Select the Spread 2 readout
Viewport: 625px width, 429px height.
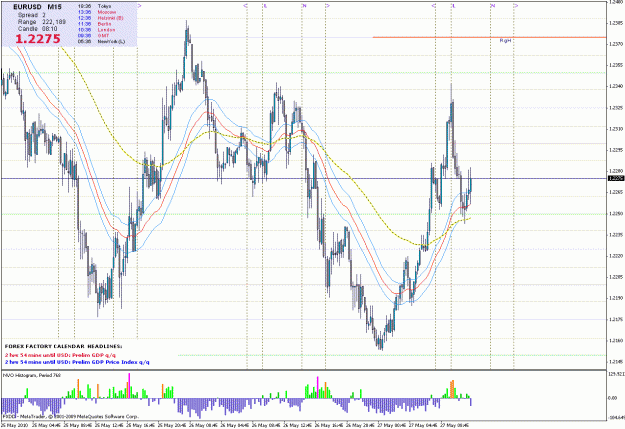point(32,15)
